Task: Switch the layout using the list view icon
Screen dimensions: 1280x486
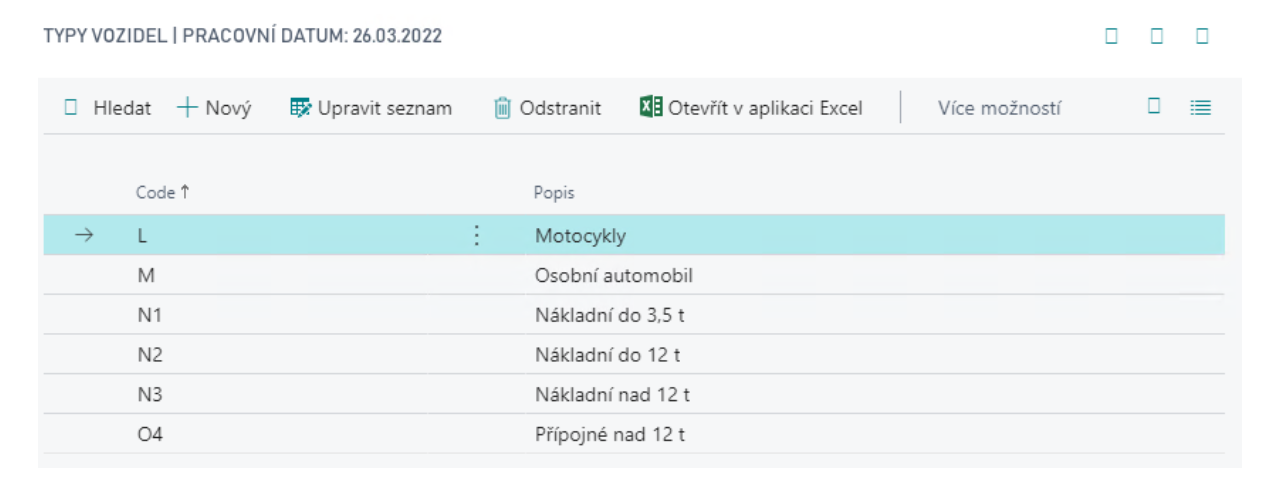Action: (x=1201, y=108)
